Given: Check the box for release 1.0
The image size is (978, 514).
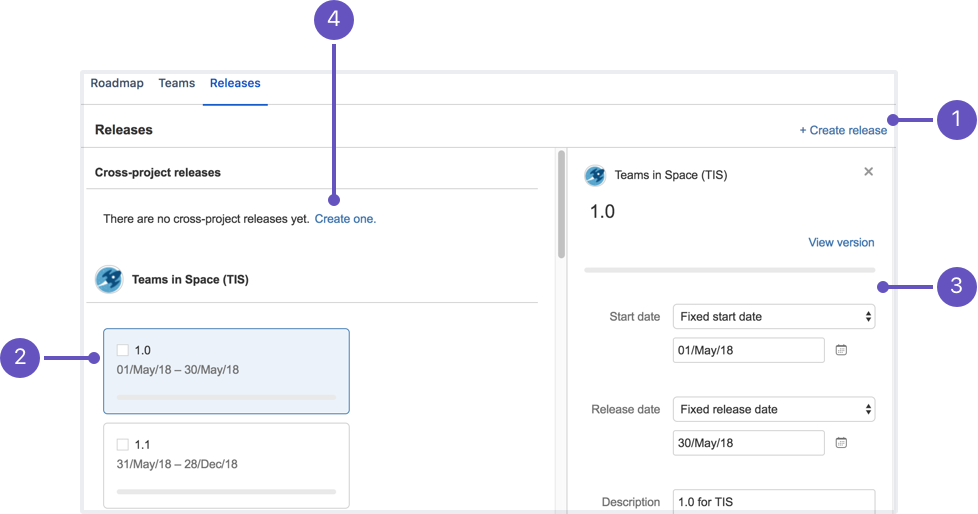Looking at the screenshot, I should click(x=123, y=350).
